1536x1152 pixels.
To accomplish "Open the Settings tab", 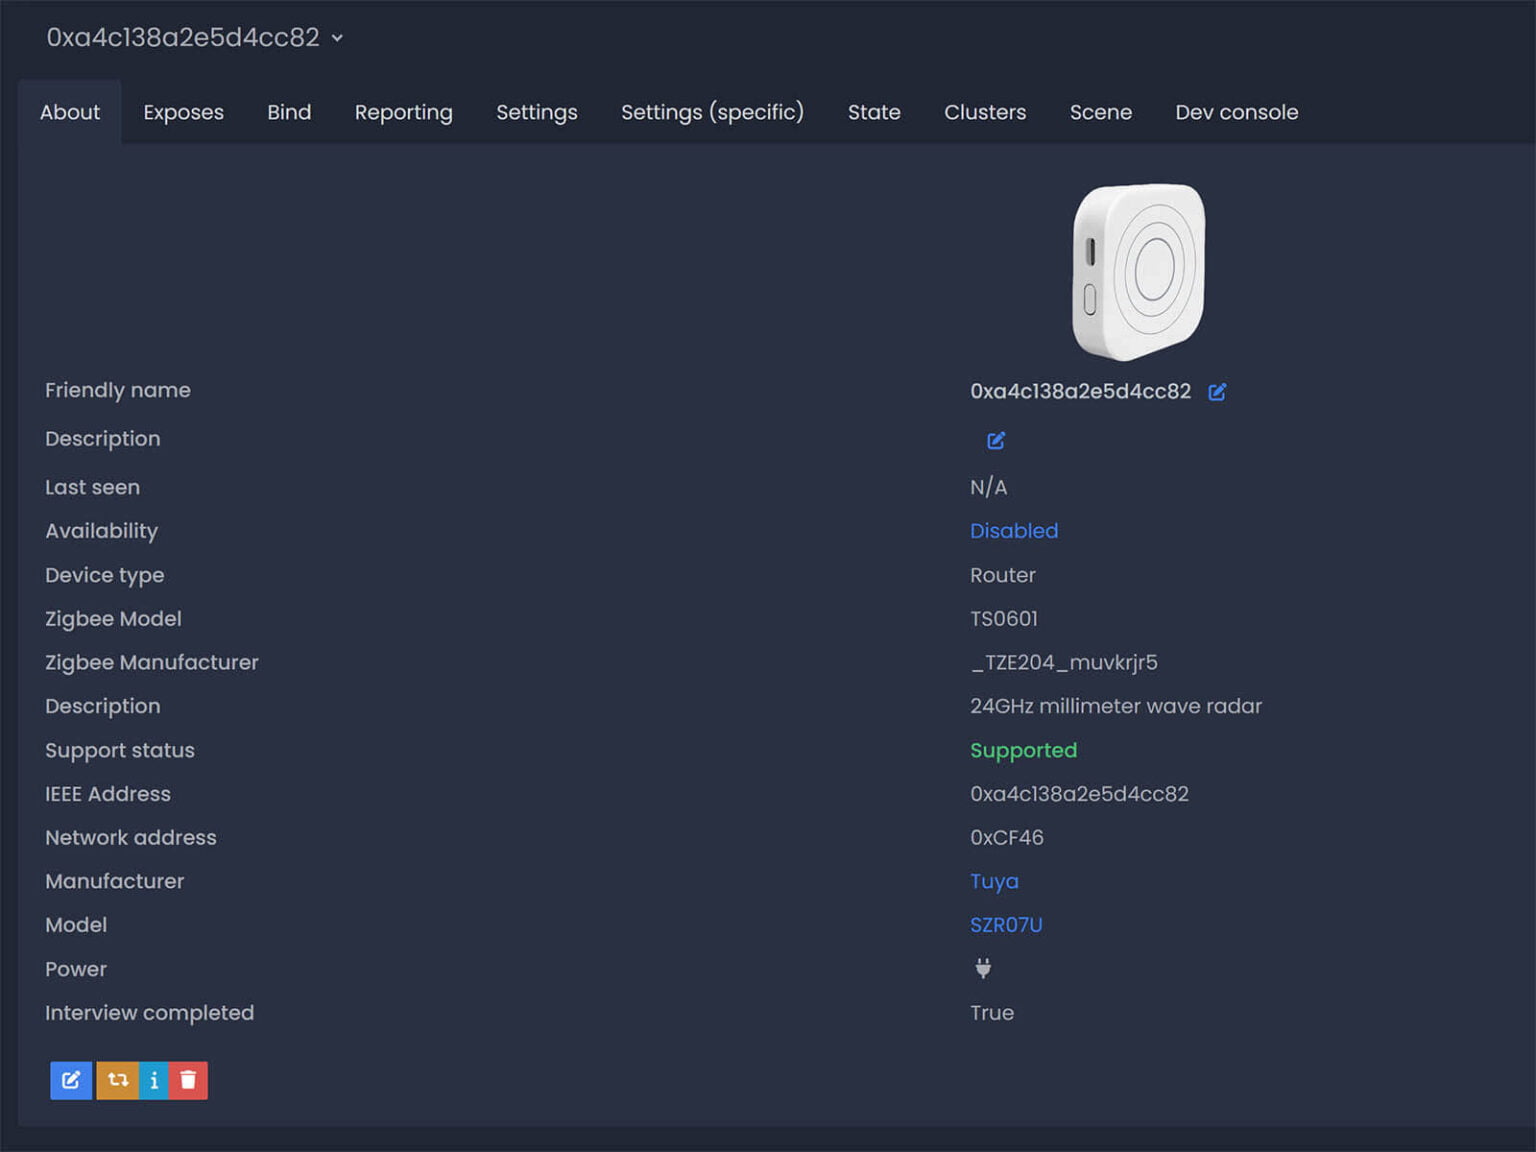I will [x=536, y=112].
